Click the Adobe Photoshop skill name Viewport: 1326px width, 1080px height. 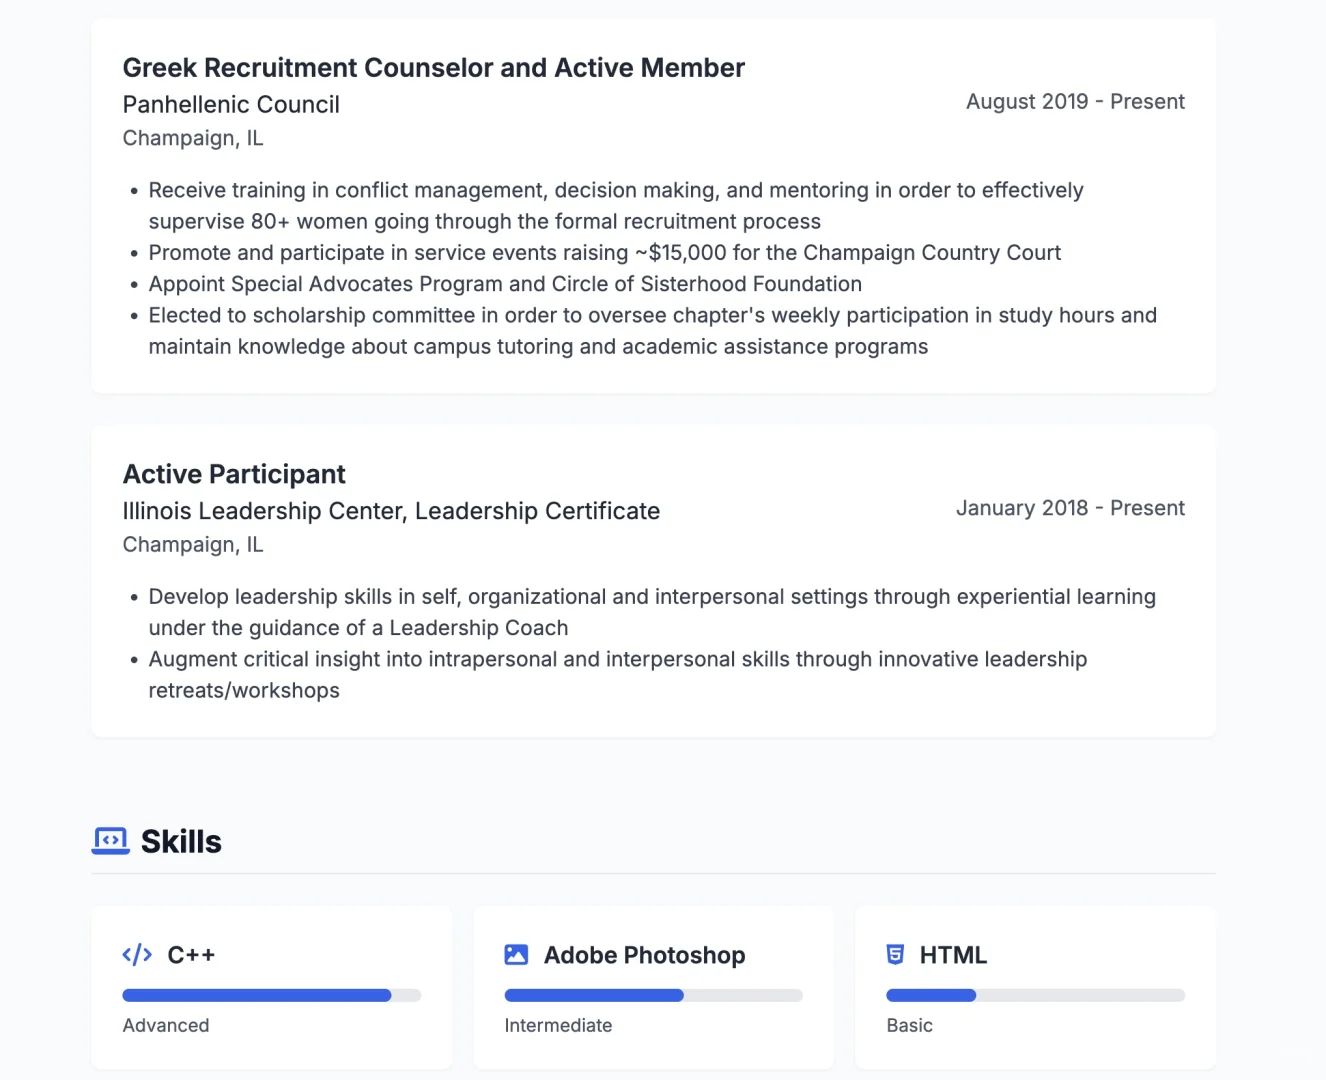click(644, 955)
